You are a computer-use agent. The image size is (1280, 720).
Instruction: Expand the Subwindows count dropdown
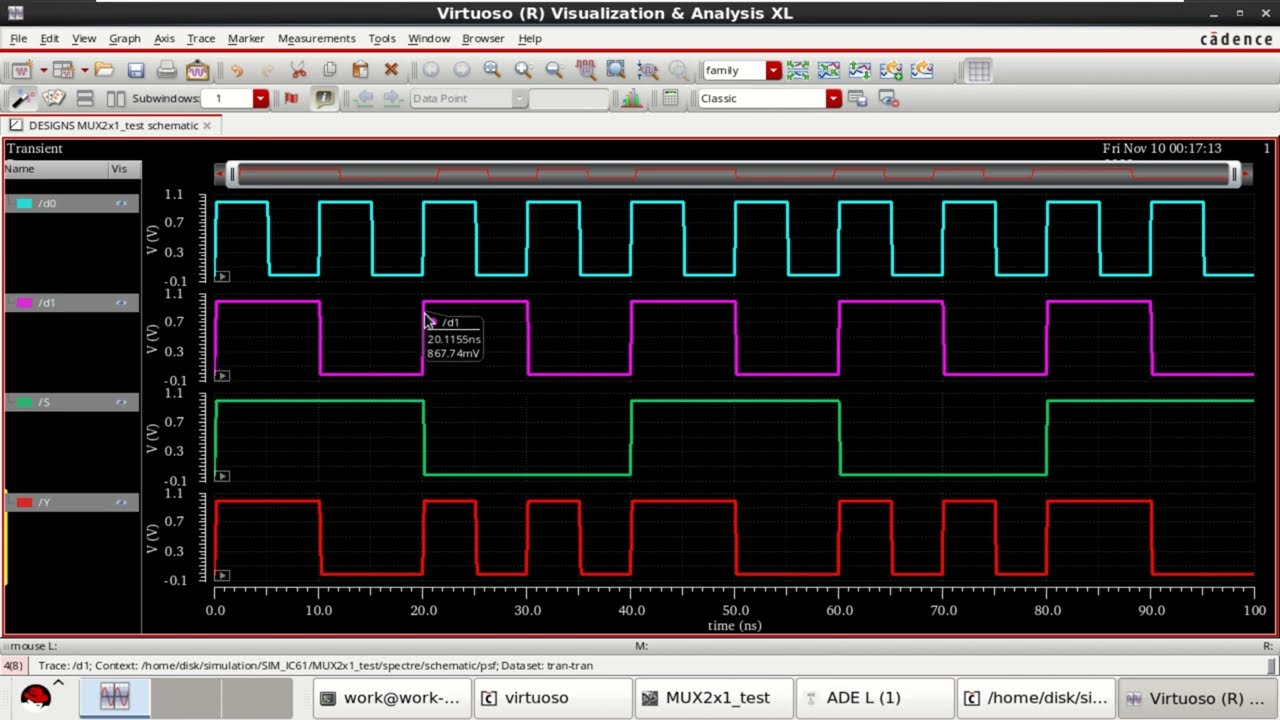260,98
